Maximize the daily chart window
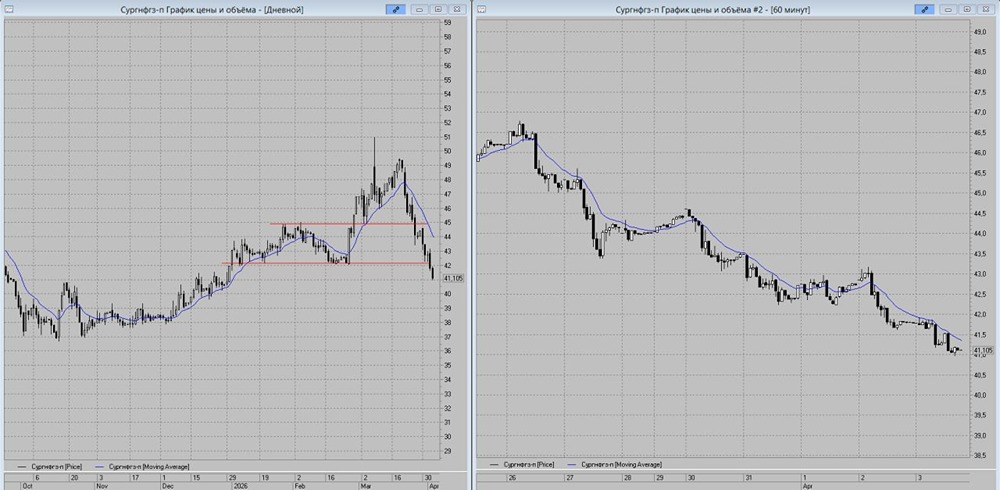1000x490 pixels. tap(440, 9)
